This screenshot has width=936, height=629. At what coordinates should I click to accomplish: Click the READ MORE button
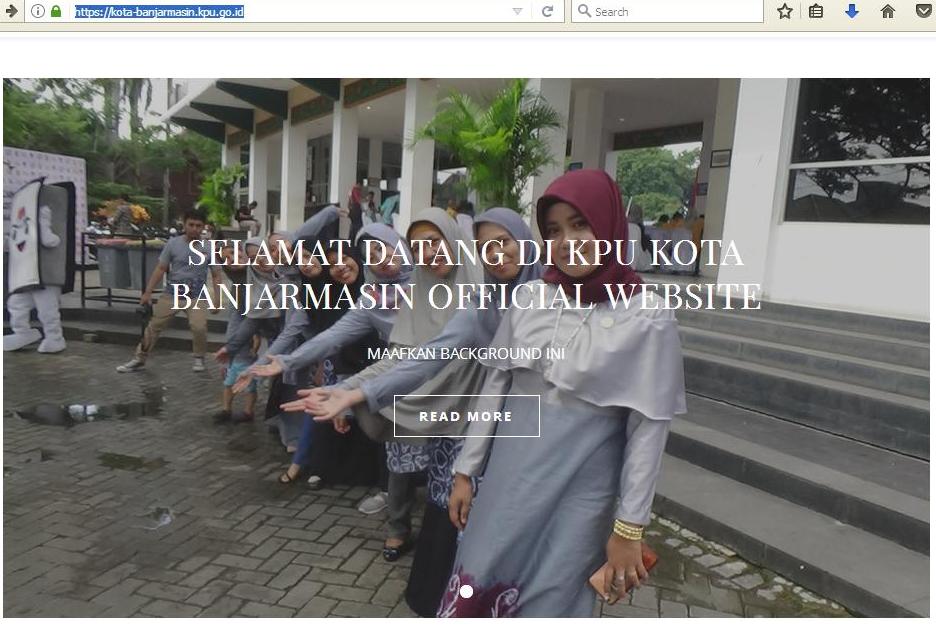(467, 416)
